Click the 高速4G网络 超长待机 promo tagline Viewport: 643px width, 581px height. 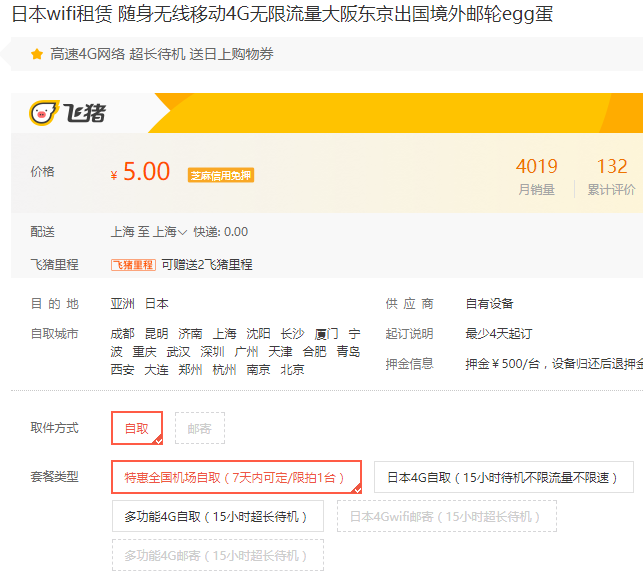click(x=162, y=54)
